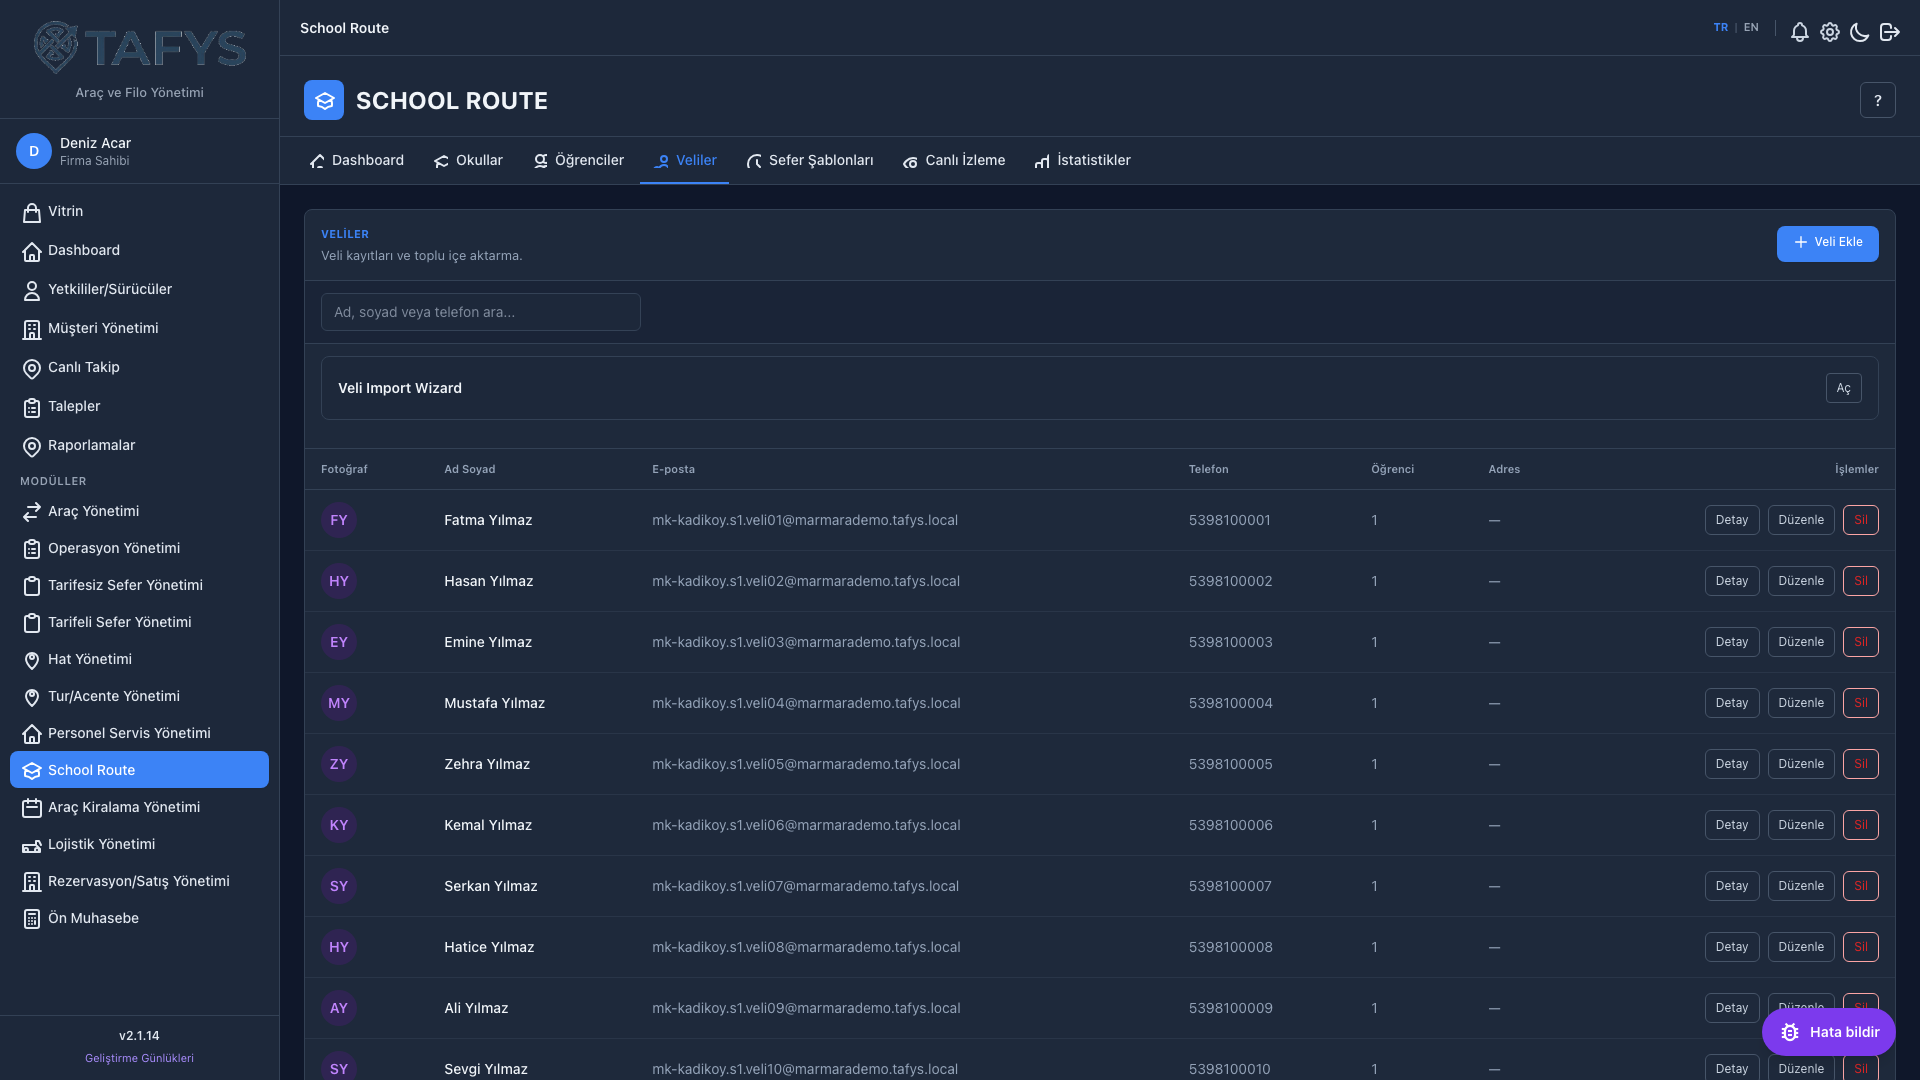Image resolution: width=1920 pixels, height=1080 pixels.
Task: Open the help question mark button
Action: (x=1877, y=100)
